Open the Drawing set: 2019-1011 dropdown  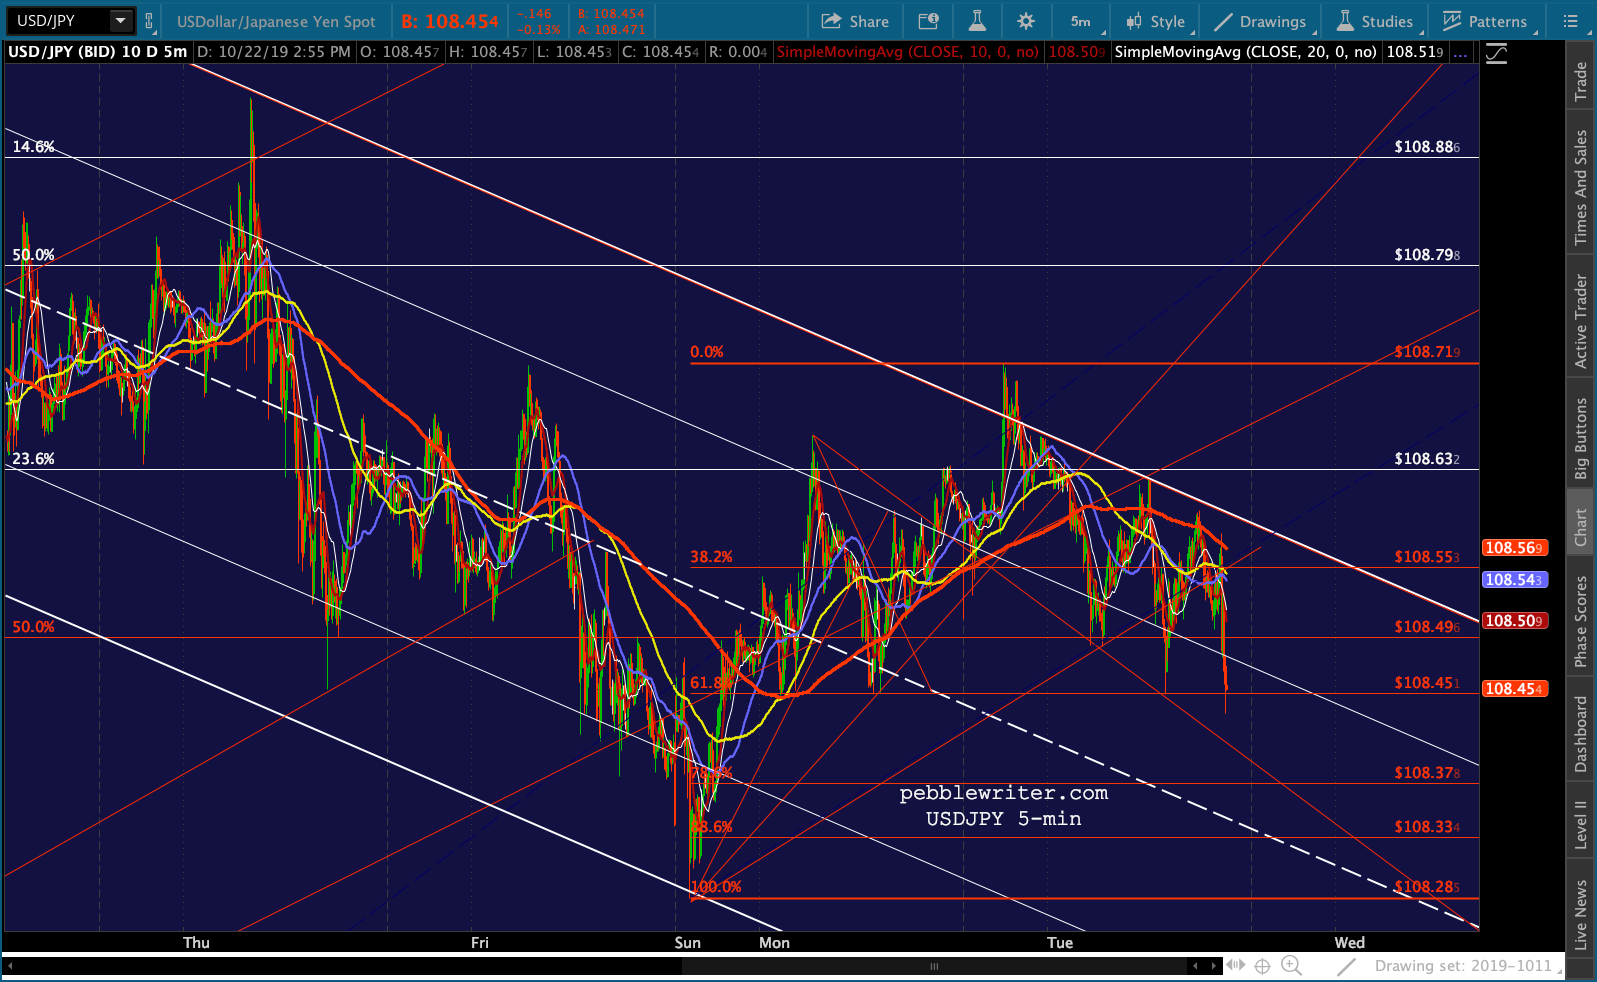[x=1466, y=966]
